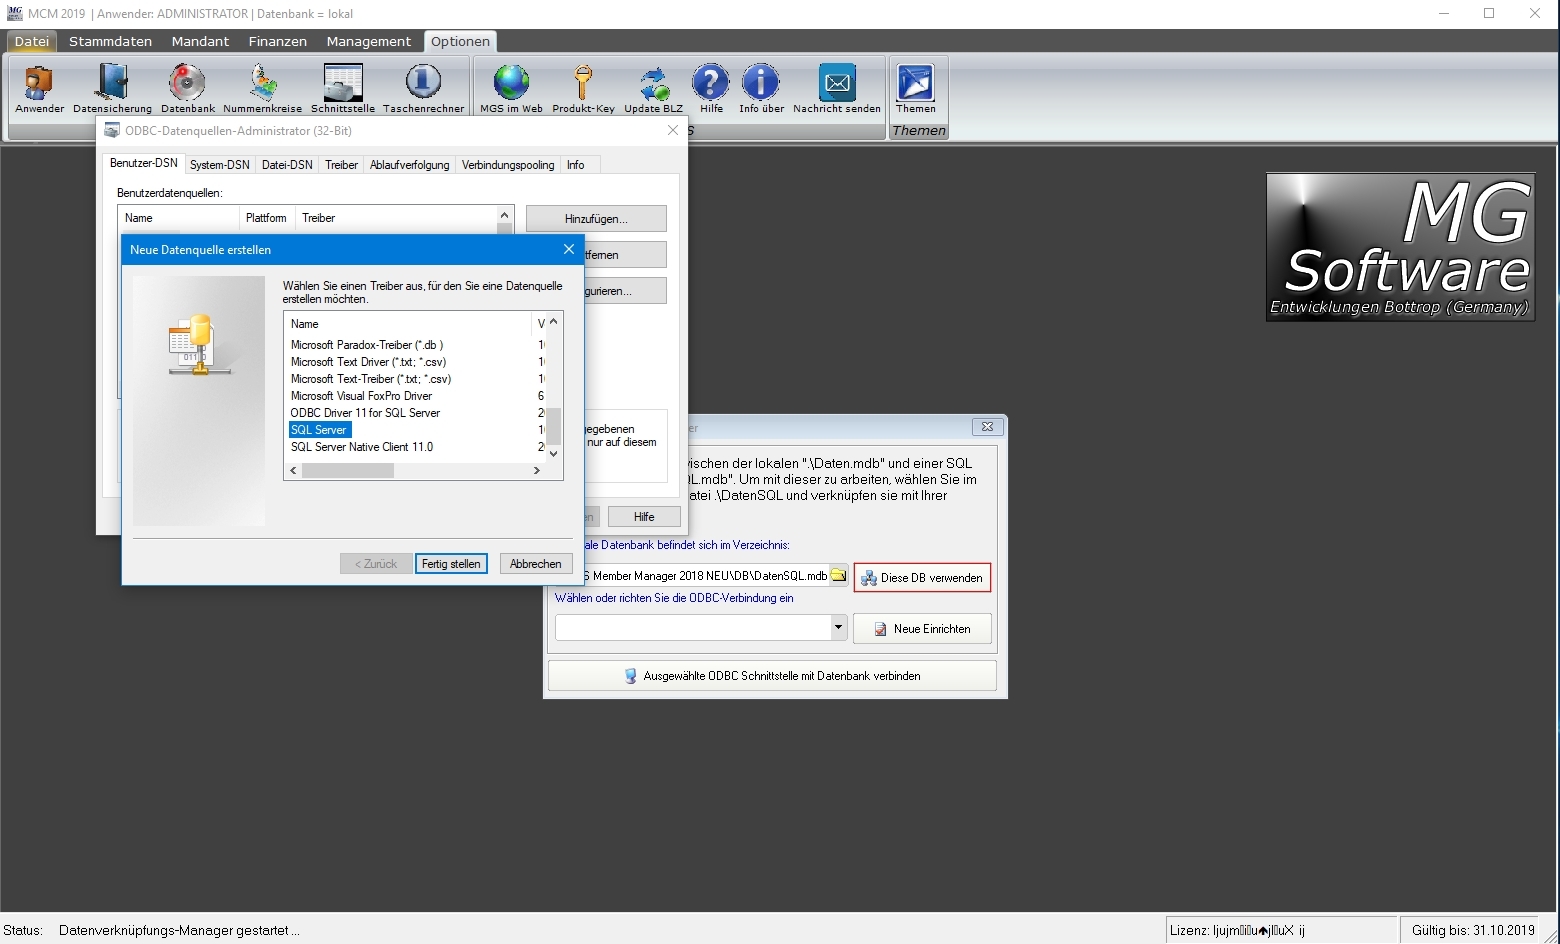The image size is (1560, 944).
Task: Click the Fertig stellen button
Action: (x=451, y=564)
